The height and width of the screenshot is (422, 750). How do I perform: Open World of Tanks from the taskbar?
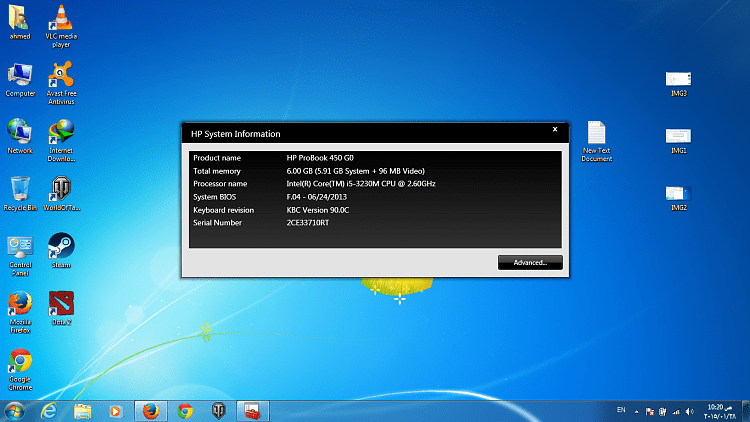[x=219, y=411]
